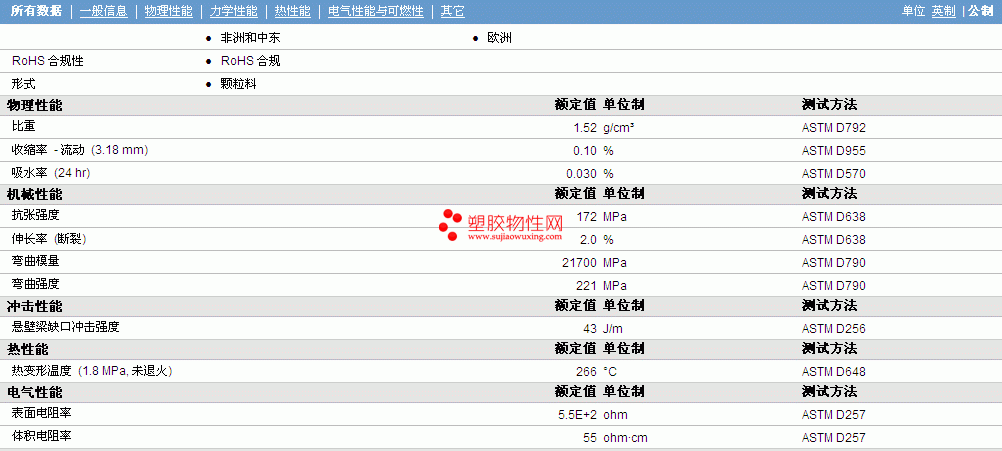Image resolution: width=1002 pixels, height=451 pixels.
Task: Click the g/cm³ unit text
Action: pyautogui.click(x=619, y=128)
